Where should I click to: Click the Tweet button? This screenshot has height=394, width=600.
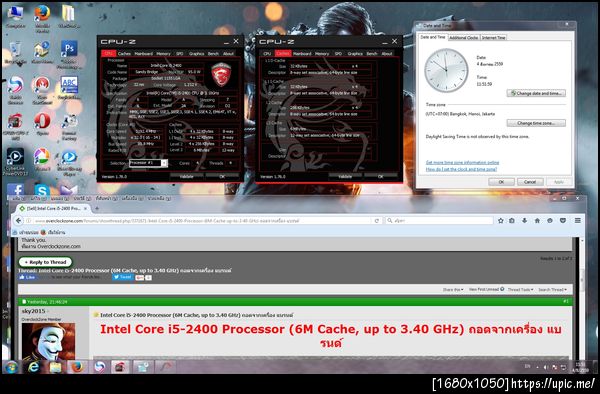pyautogui.click(x=123, y=277)
